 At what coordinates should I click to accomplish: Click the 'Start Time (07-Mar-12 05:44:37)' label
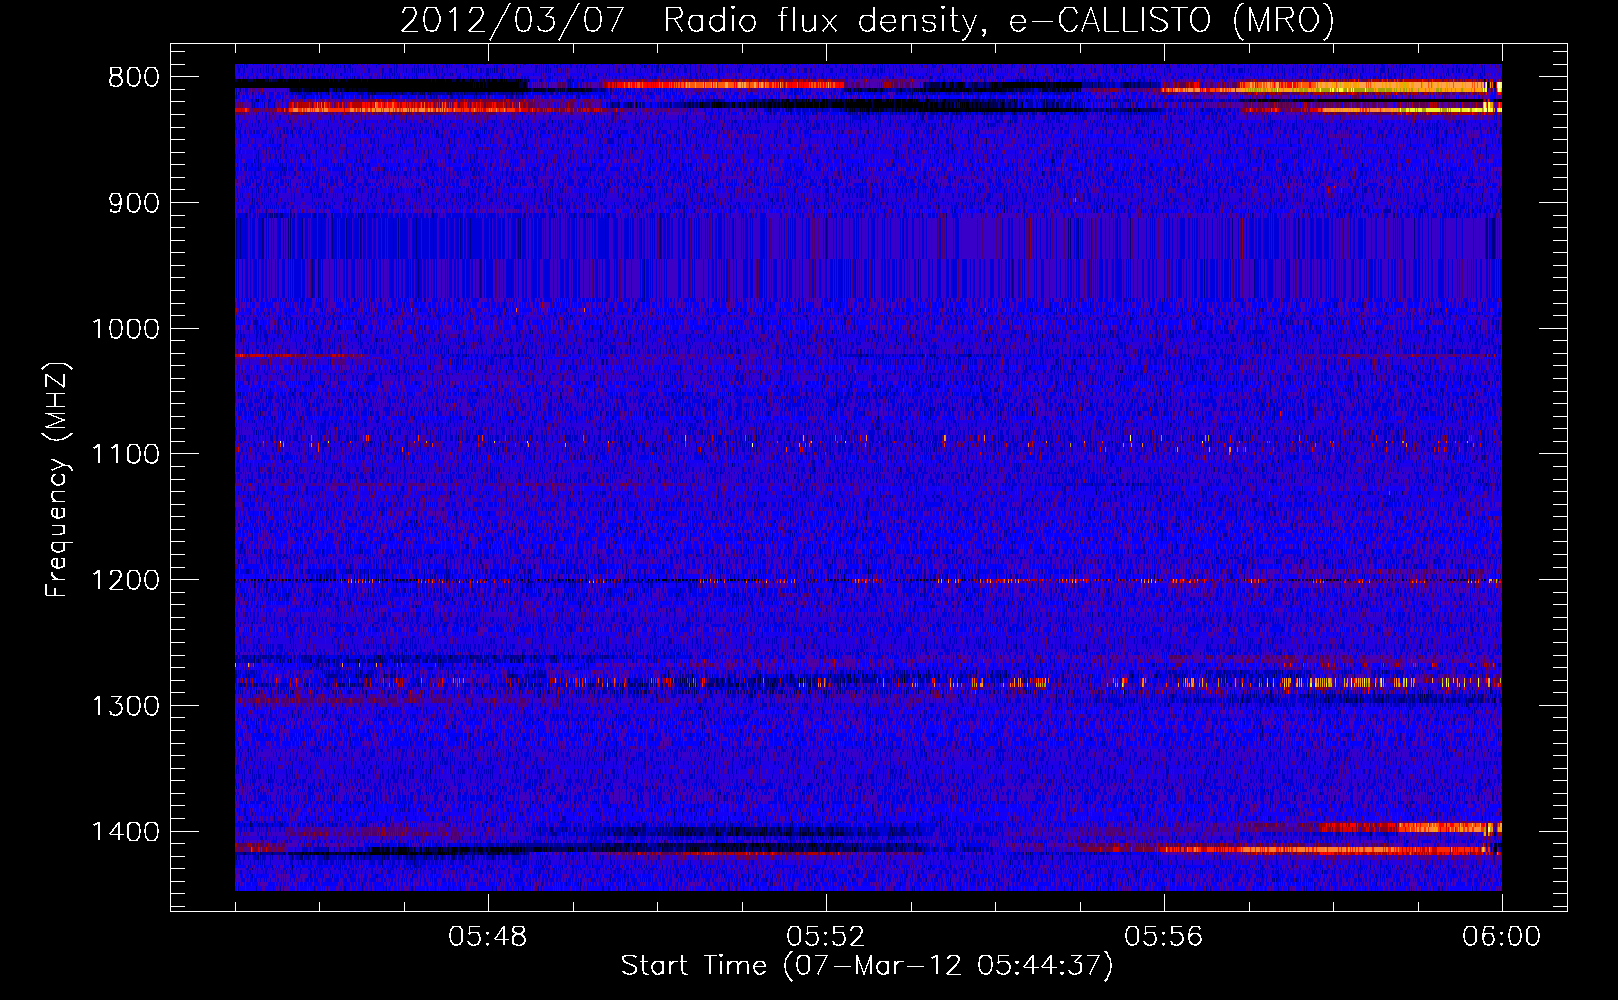tap(867, 966)
